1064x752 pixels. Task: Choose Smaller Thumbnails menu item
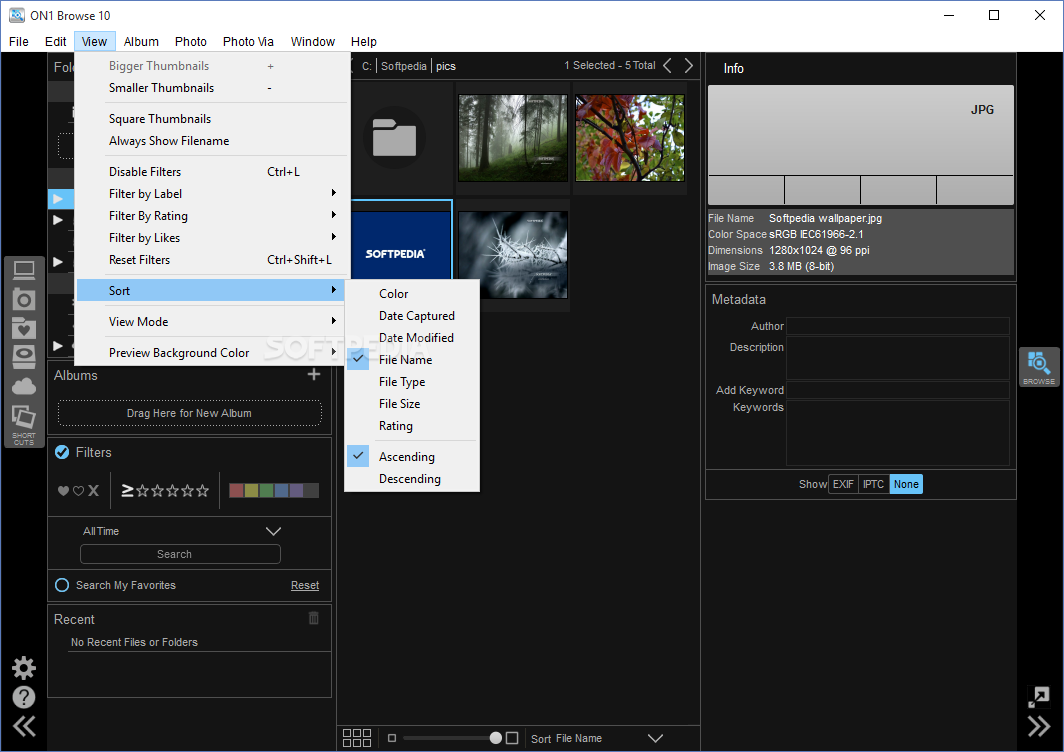(212, 88)
